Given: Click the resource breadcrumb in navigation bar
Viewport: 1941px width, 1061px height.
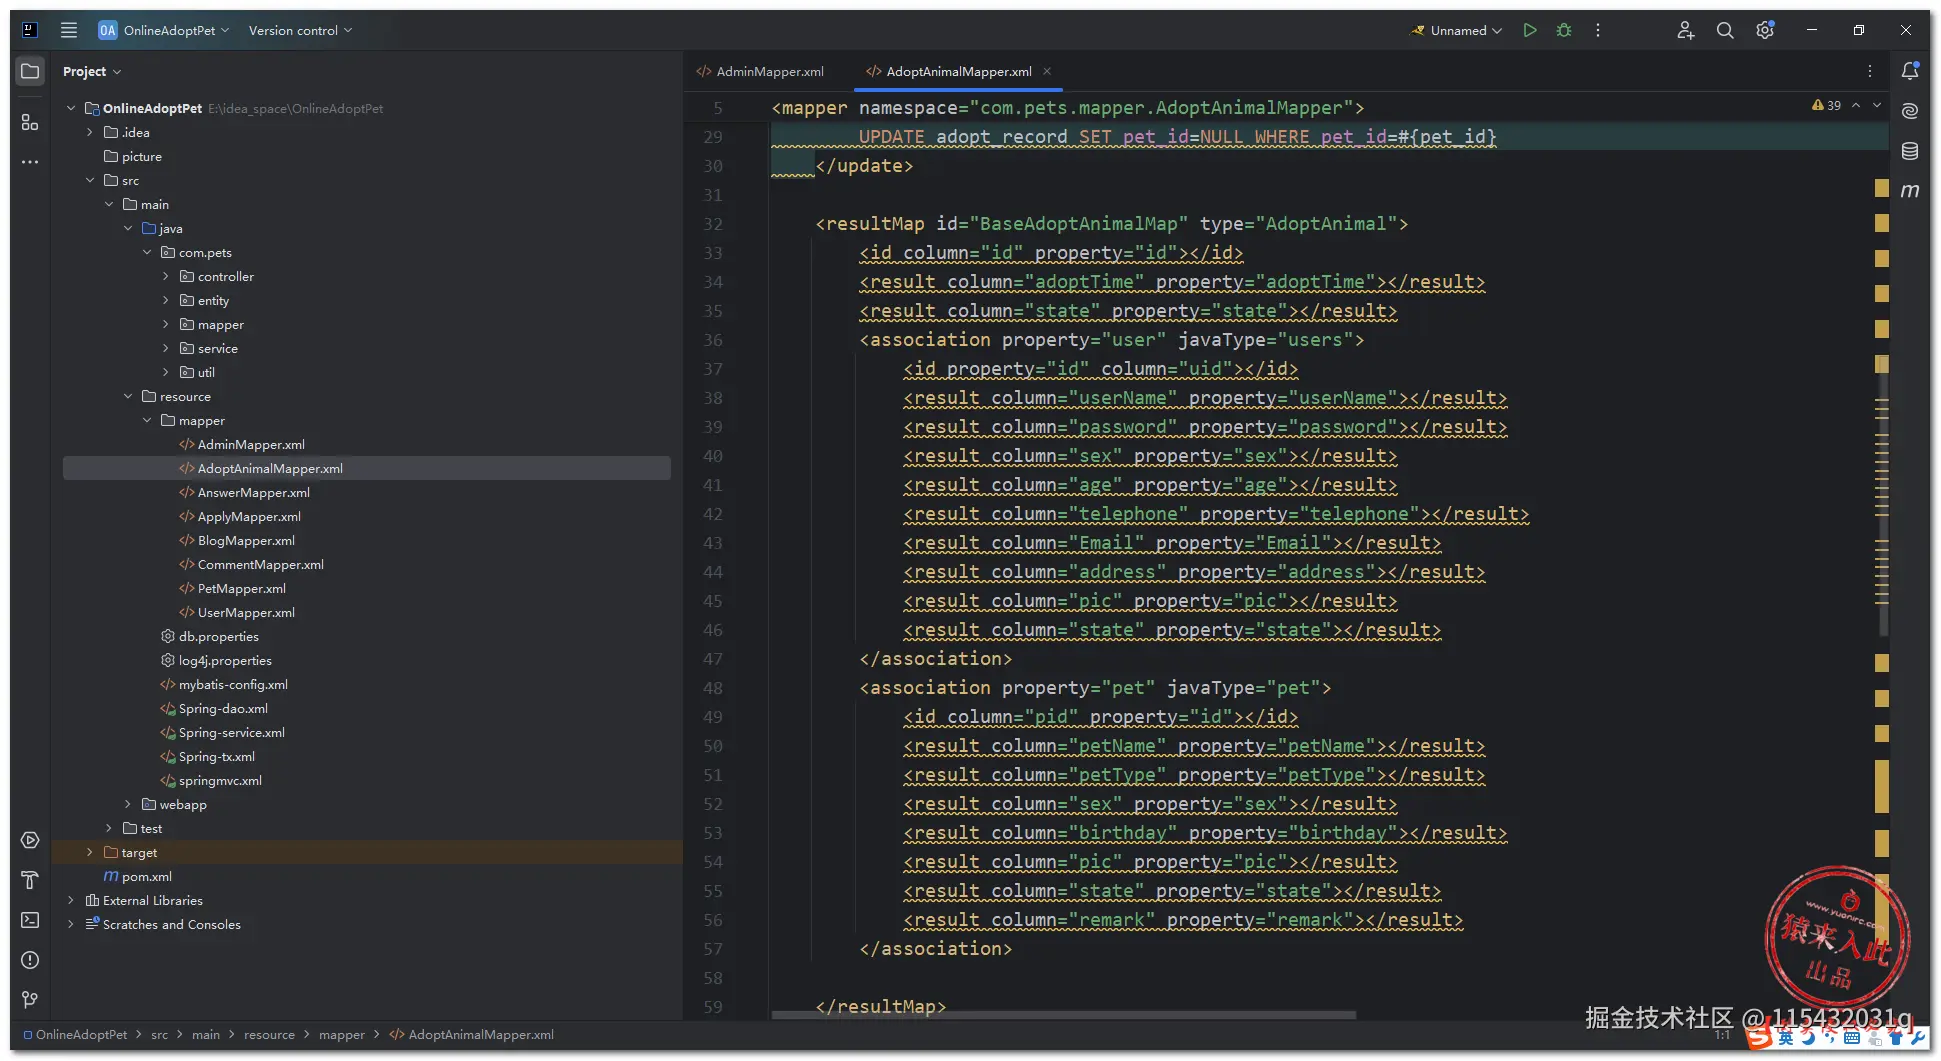Looking at the screenshot, I should [x=269, y=1034].
